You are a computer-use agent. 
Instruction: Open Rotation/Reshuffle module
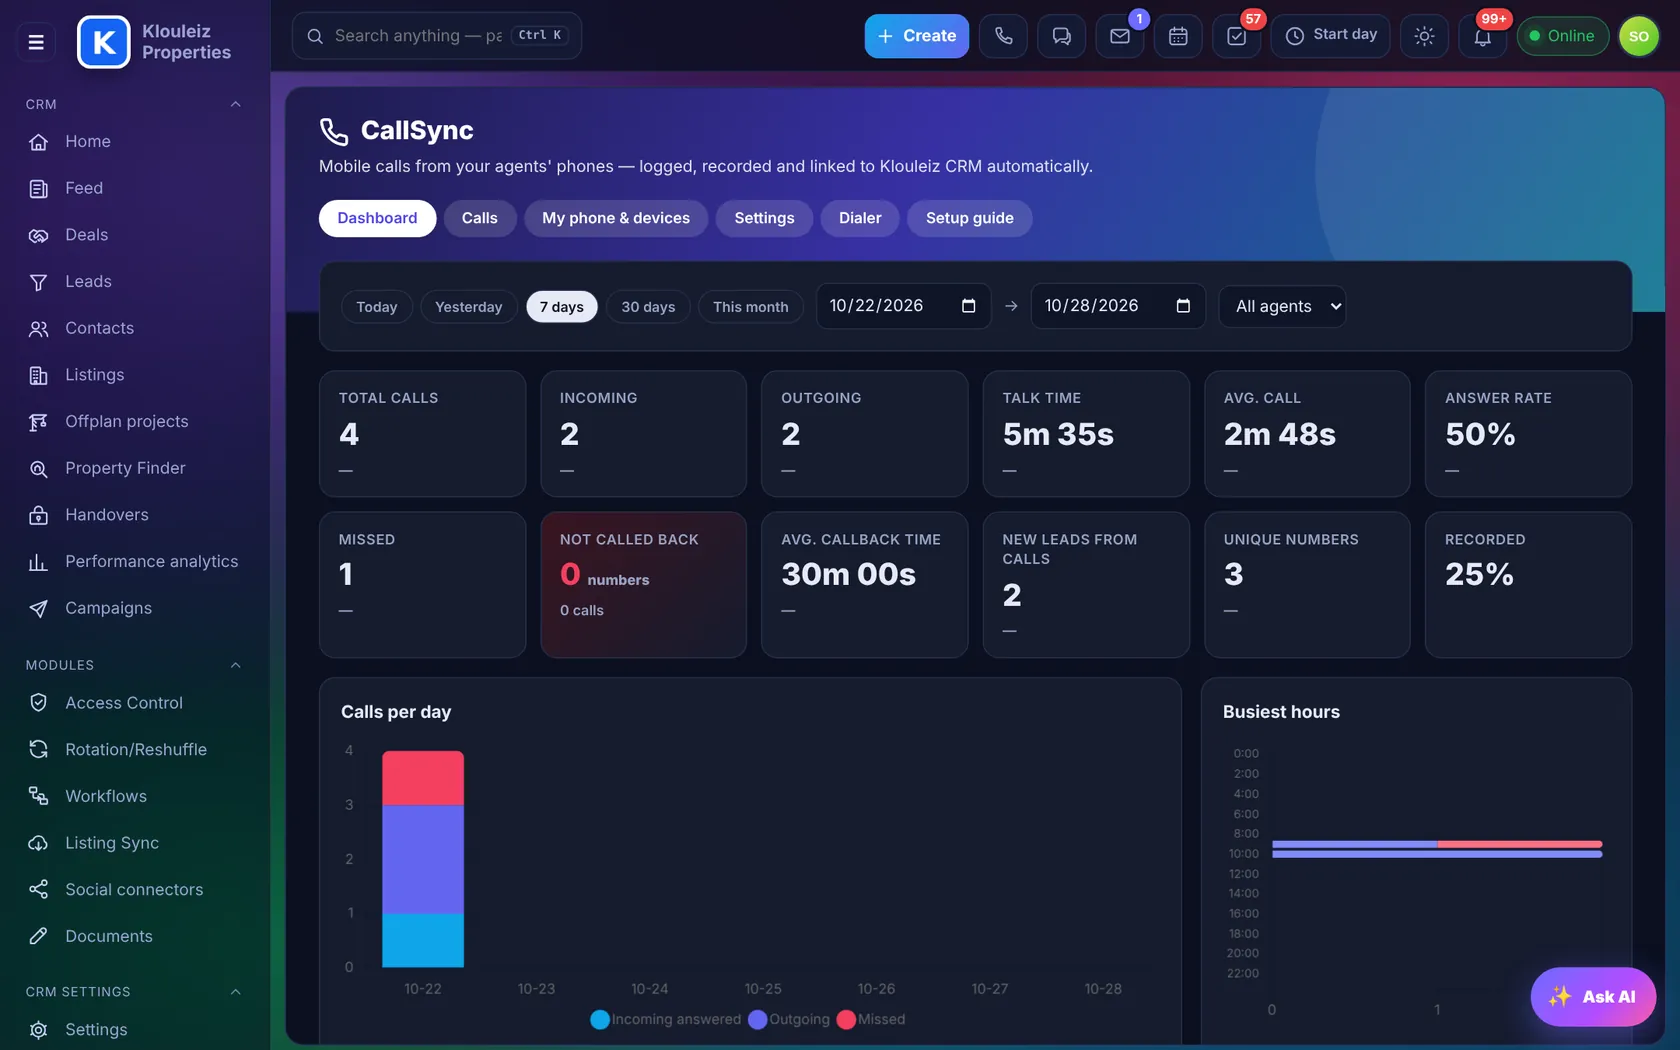pyautogui.click(x=135, y=750)
